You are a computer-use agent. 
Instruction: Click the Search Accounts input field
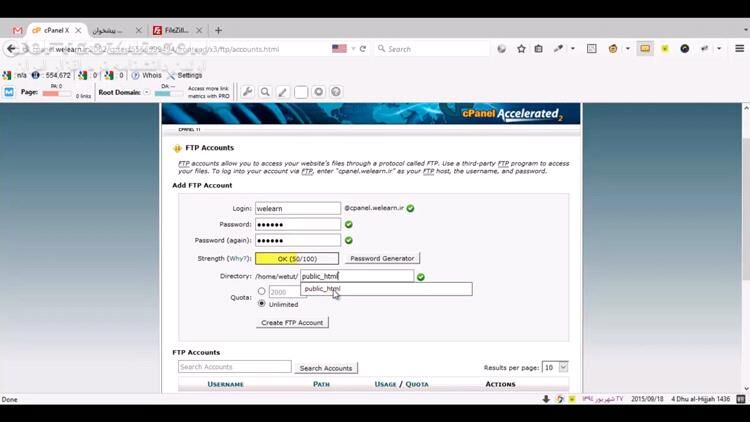[x=234, y=367]
